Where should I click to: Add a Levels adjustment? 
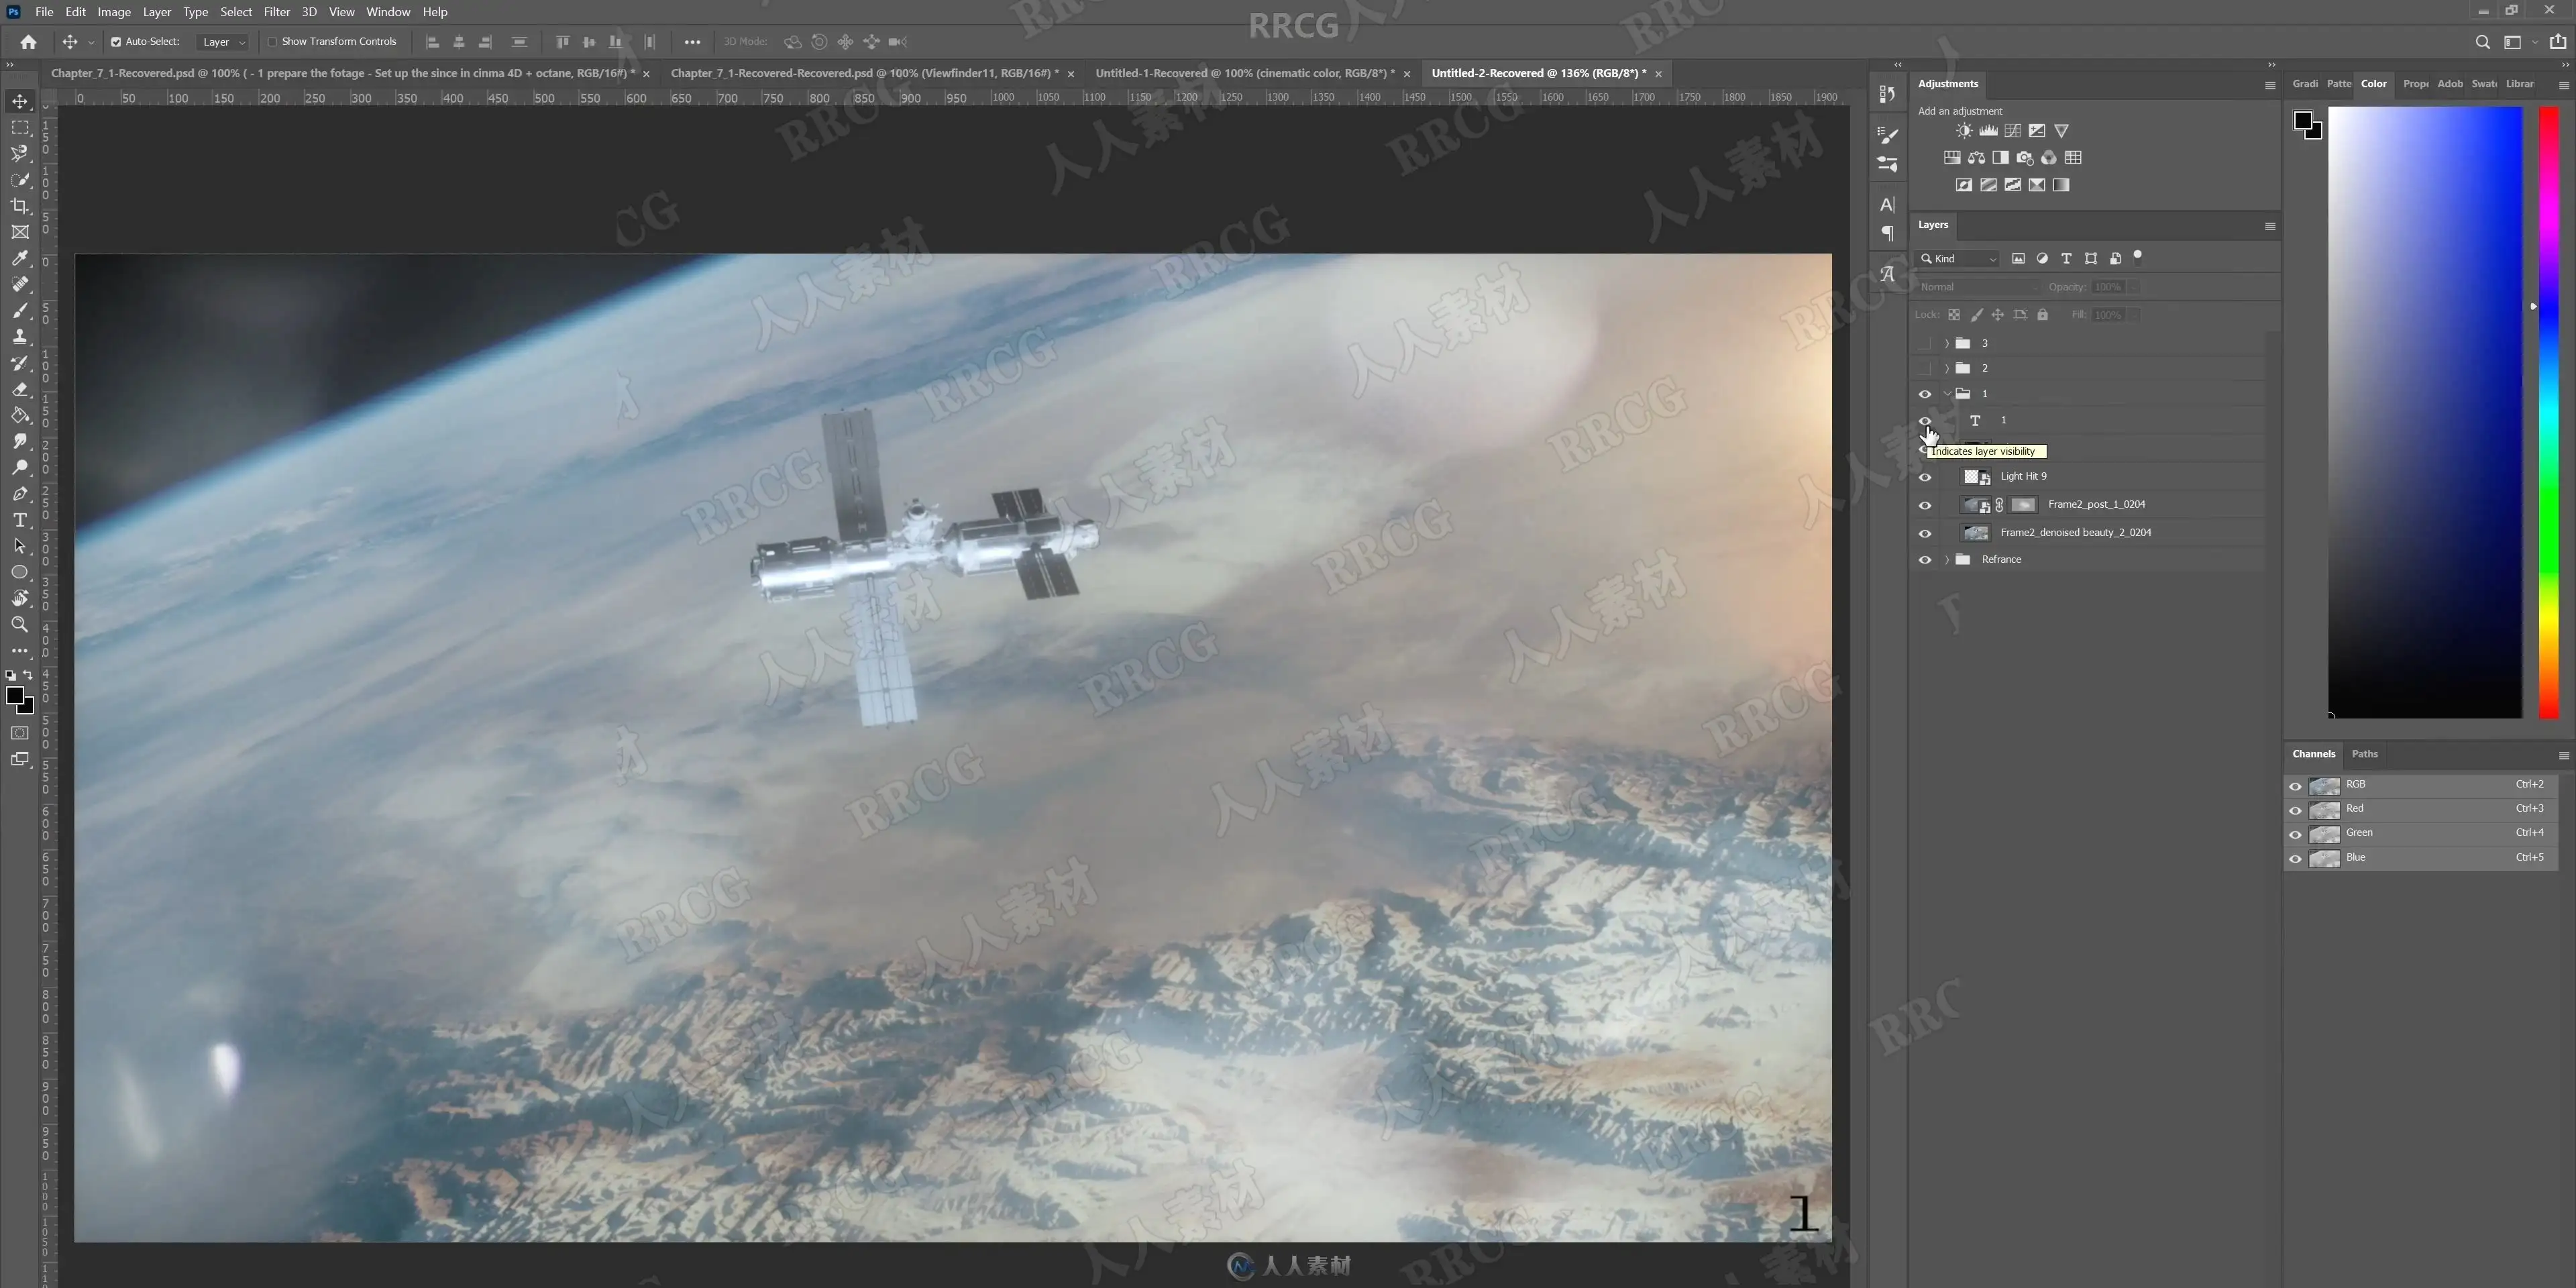click(1988, 131)
